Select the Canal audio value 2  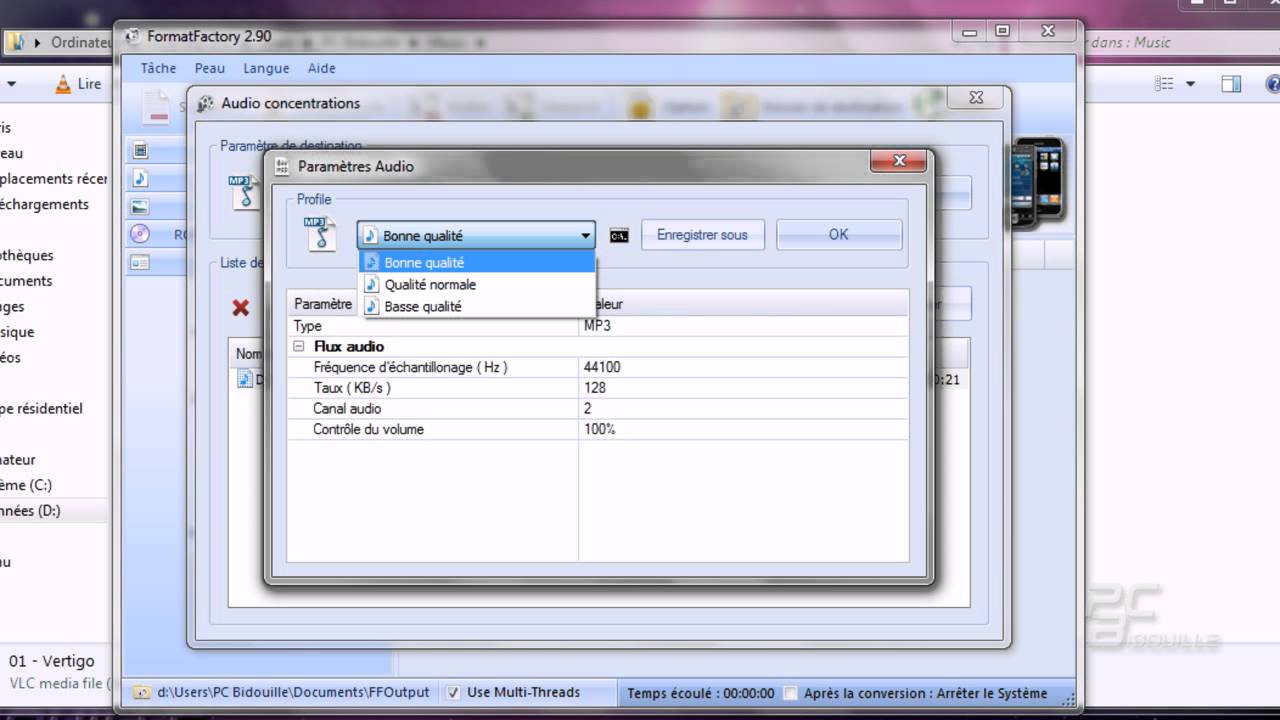click(743, 408)
